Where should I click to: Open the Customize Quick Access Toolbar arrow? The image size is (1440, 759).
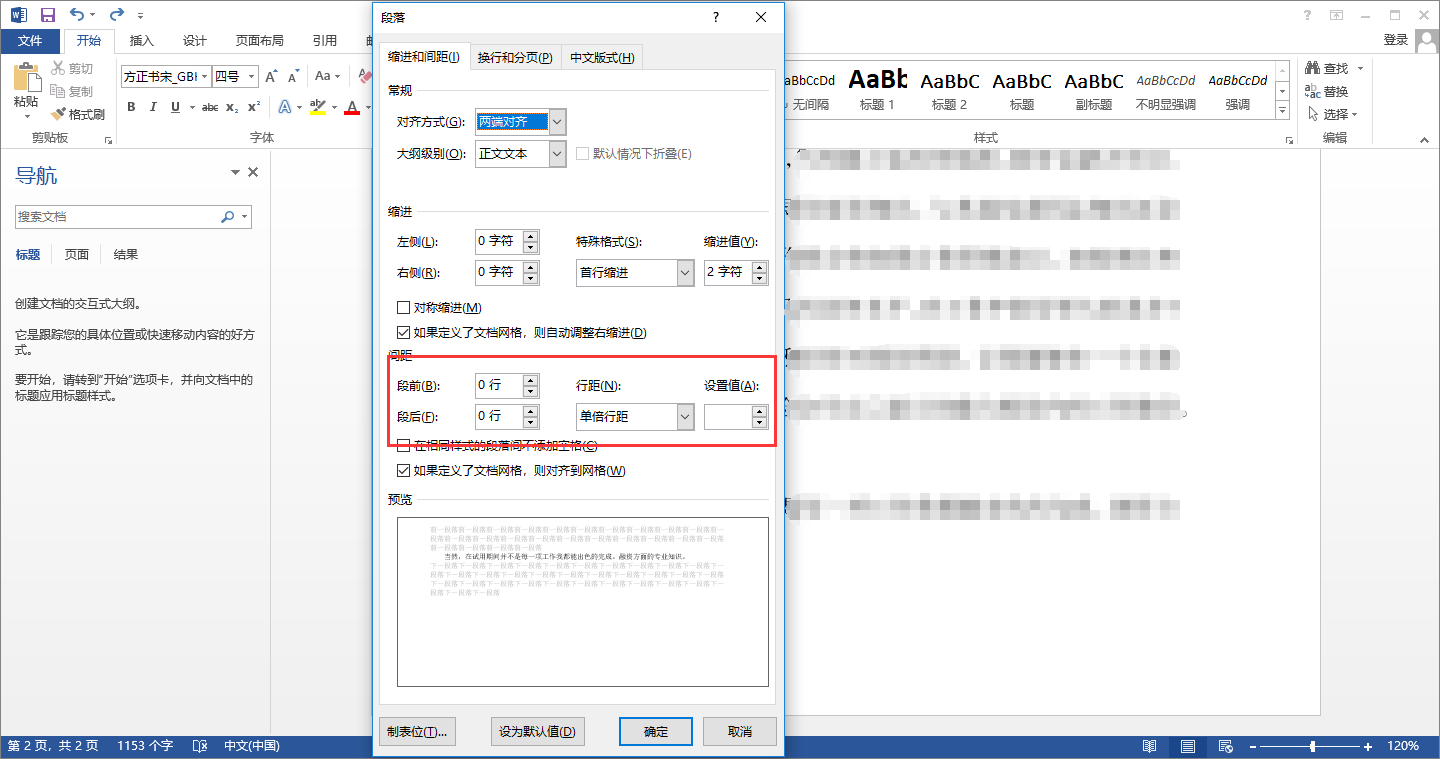click(x=140, y=16)
